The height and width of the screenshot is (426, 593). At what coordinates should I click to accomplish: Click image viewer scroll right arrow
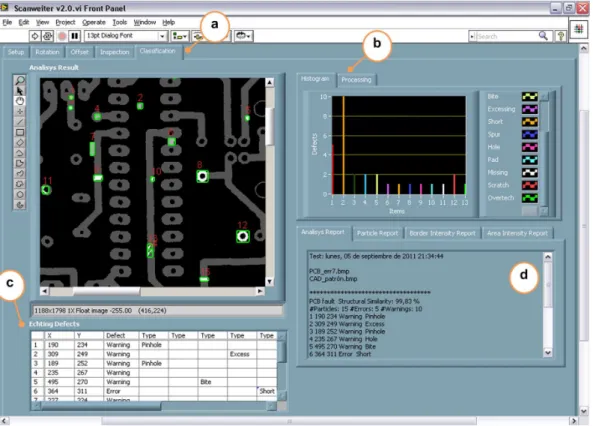[x=260, y=291]
